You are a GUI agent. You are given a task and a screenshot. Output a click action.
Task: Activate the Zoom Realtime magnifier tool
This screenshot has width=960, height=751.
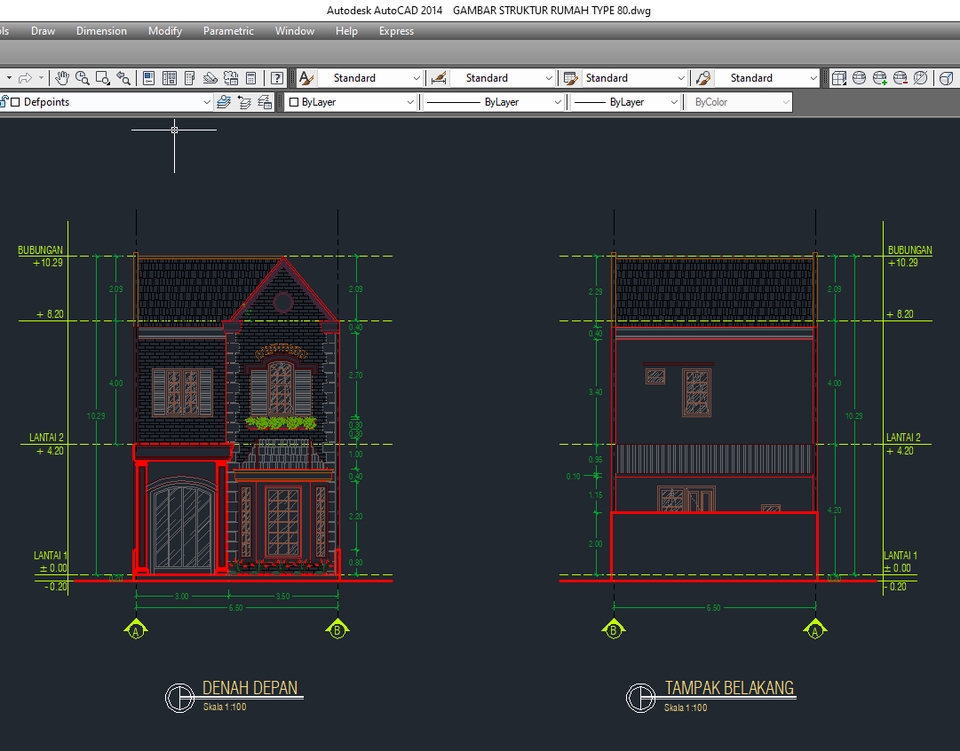click(82, 77)
